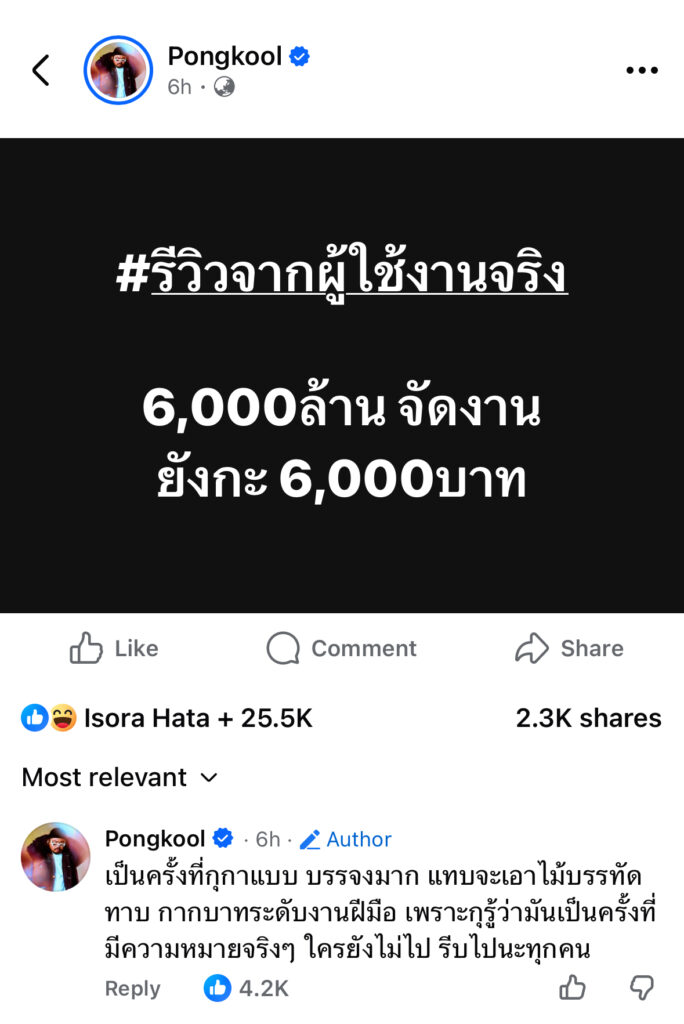Expand the Most relevant comment sort dropdown
Image resolution: width=684 pixels, height=1024 pixels.
(x=120, y=777)
